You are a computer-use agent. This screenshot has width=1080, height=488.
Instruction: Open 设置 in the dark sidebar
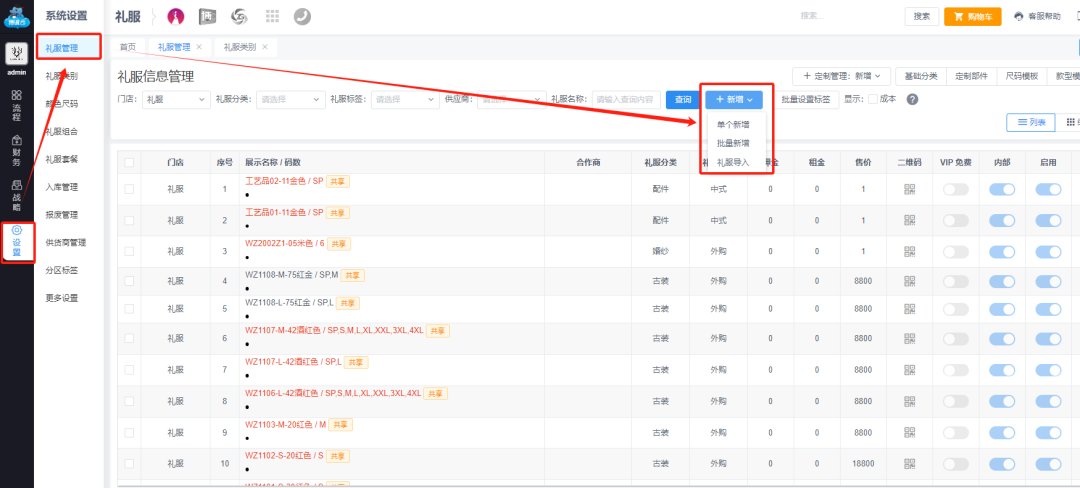[x=17, y=242]
